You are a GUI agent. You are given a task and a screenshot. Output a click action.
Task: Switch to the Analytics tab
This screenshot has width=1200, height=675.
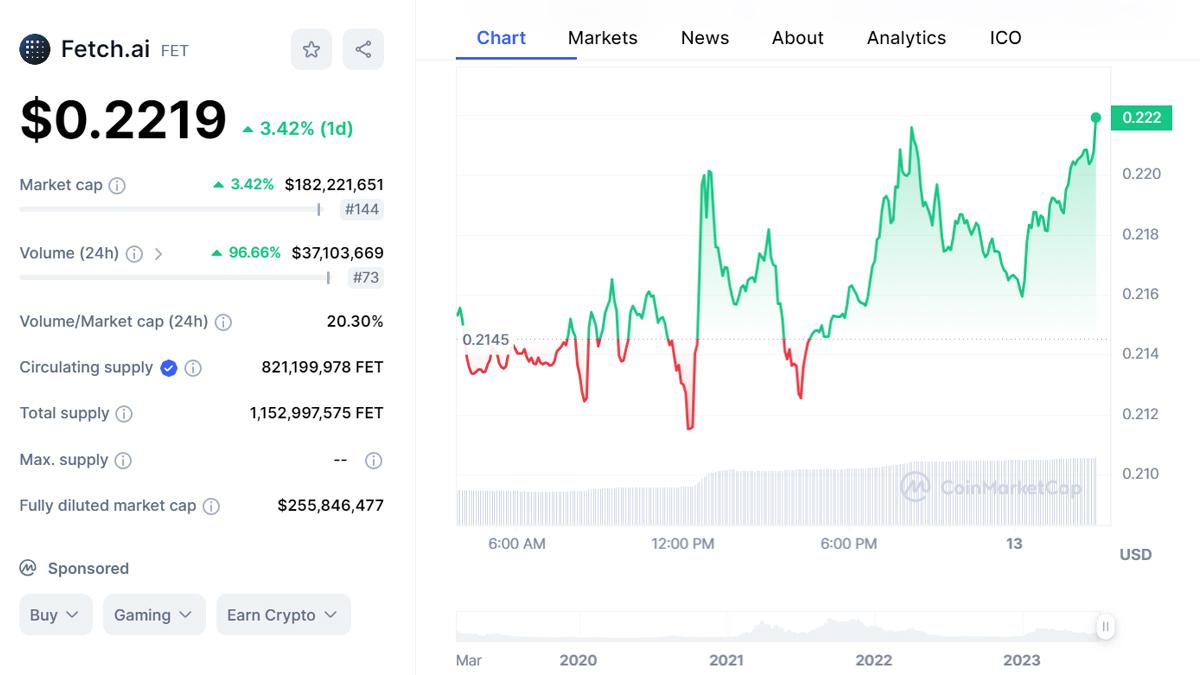(x=907, y=38)
